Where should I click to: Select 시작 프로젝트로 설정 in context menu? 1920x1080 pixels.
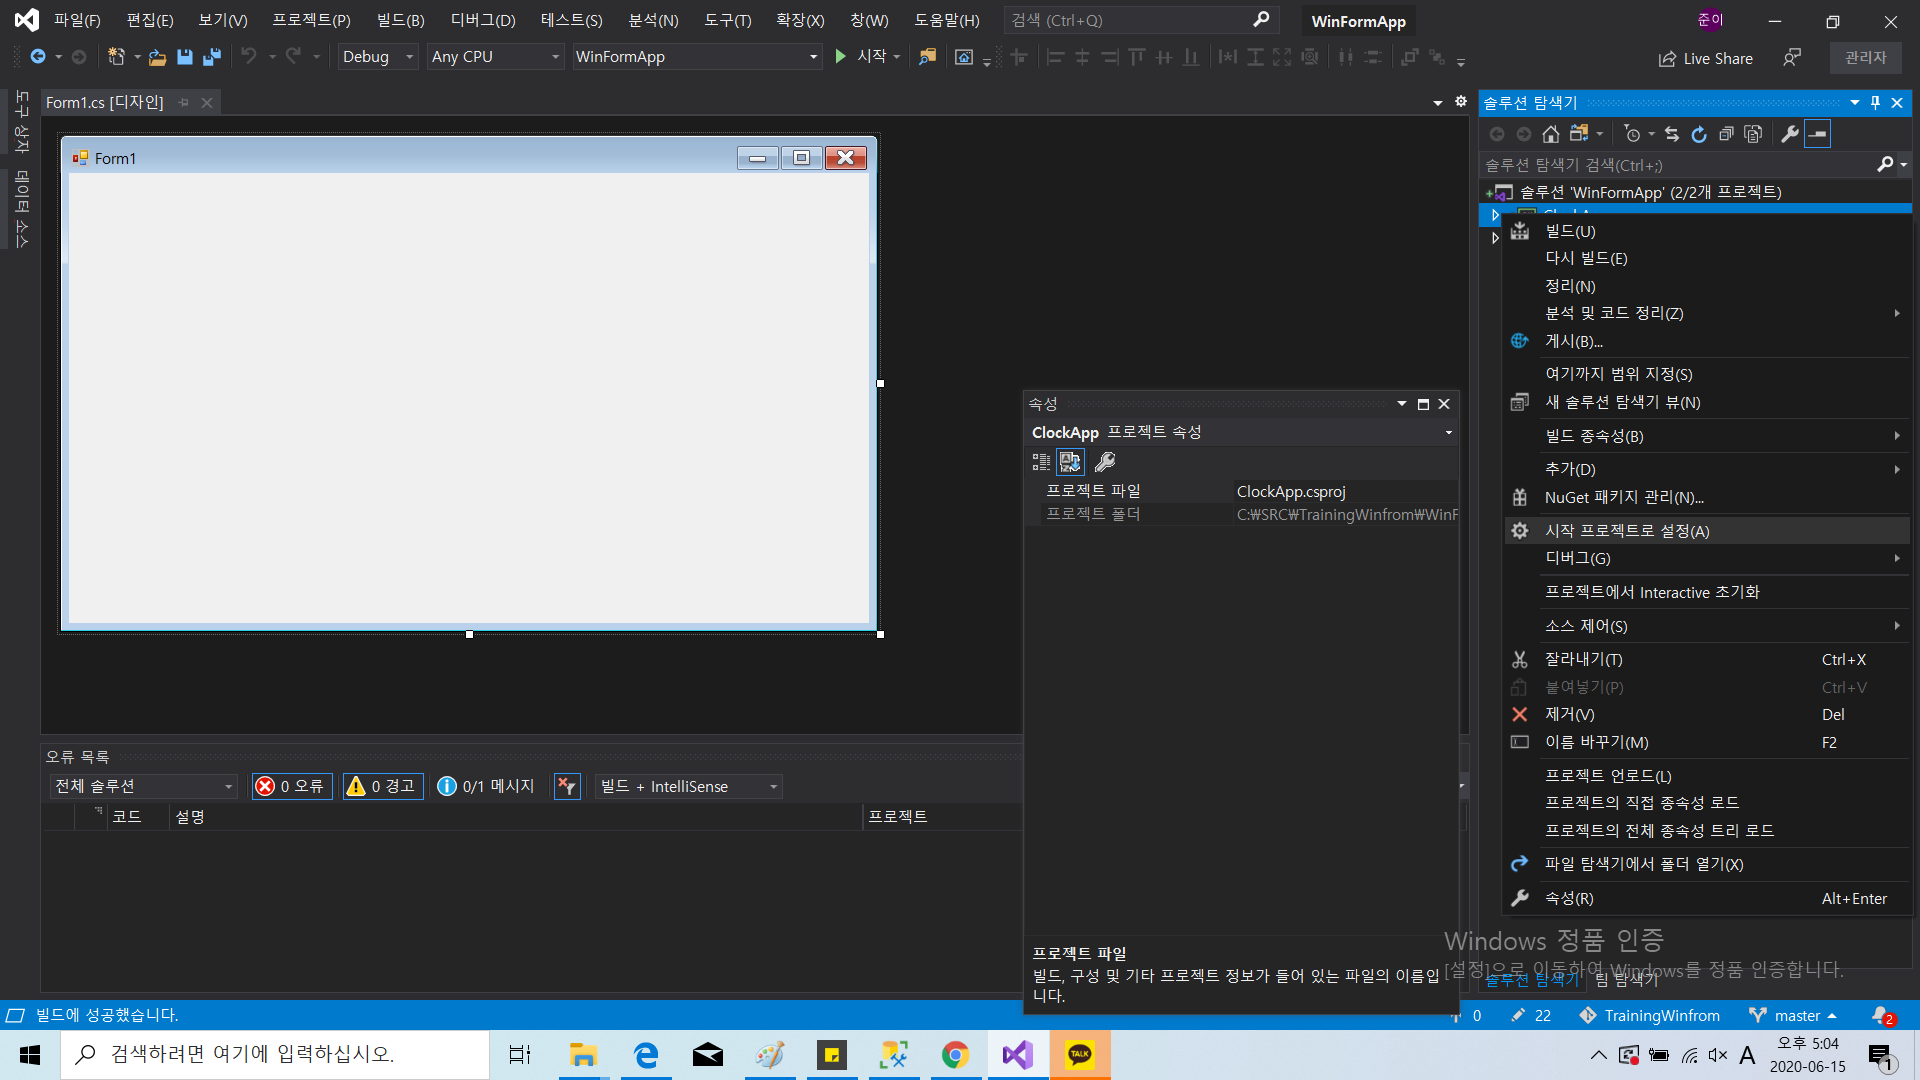click(x=1626, y=531)
